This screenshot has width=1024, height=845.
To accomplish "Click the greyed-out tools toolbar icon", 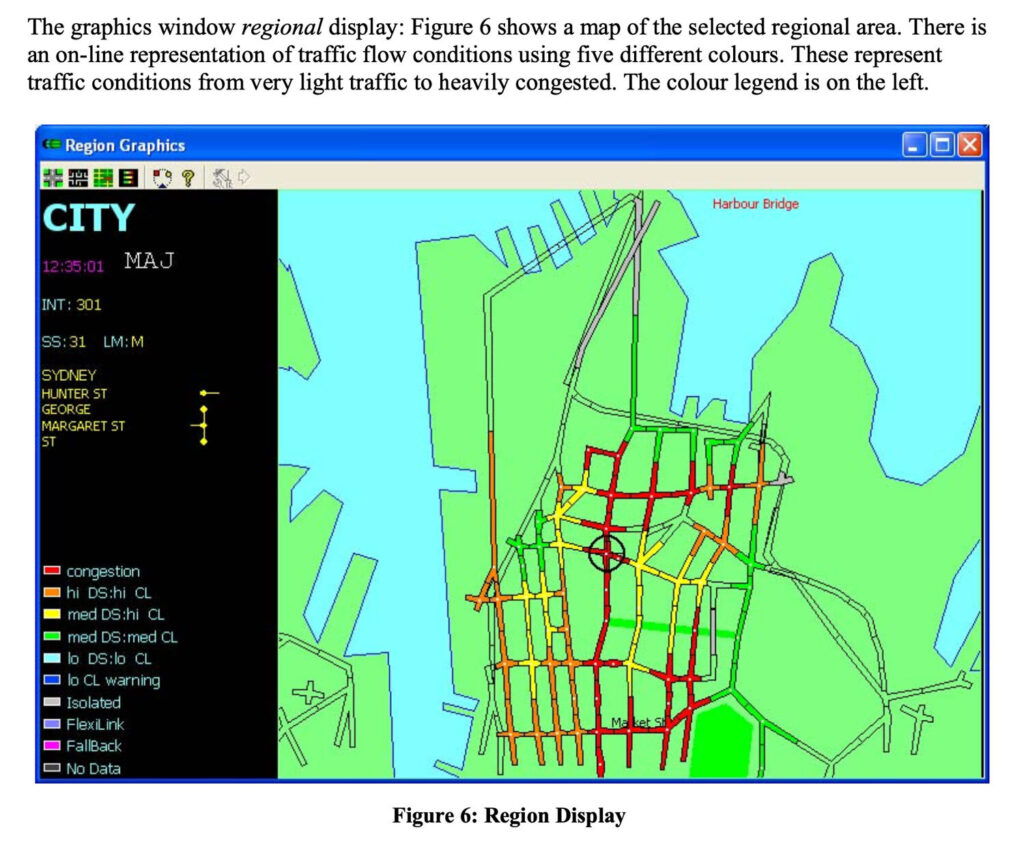I will click(222, 178).
